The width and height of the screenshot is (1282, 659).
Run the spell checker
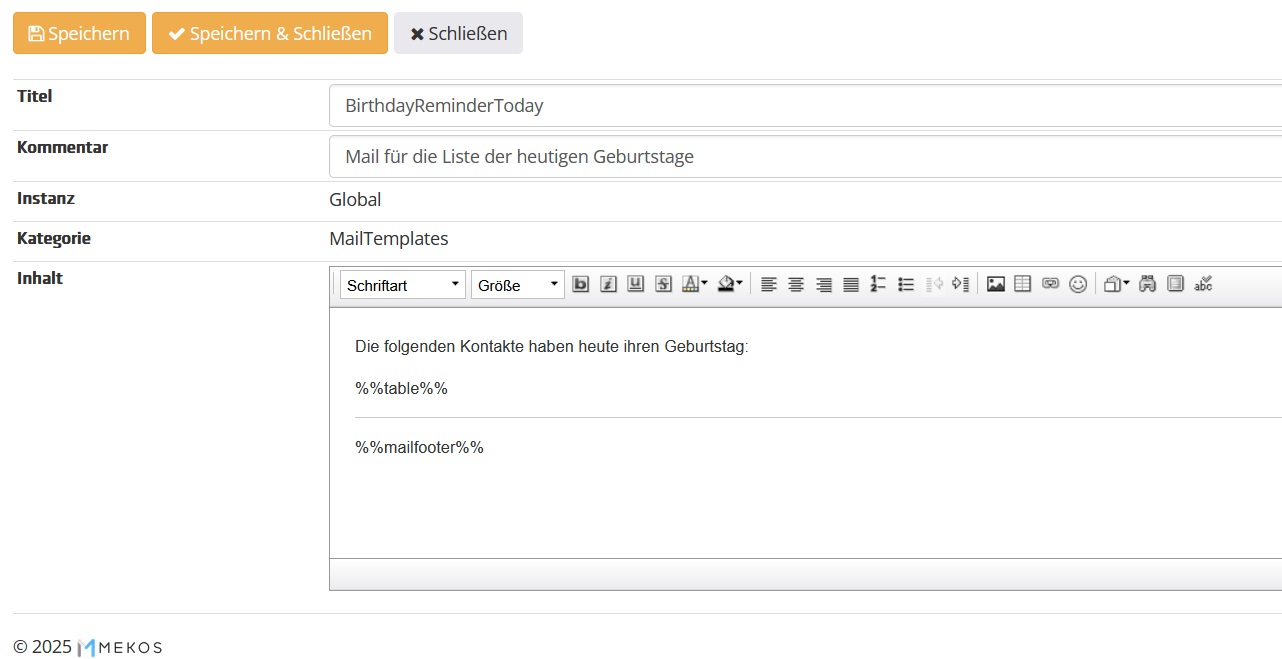coord(1203,284)
